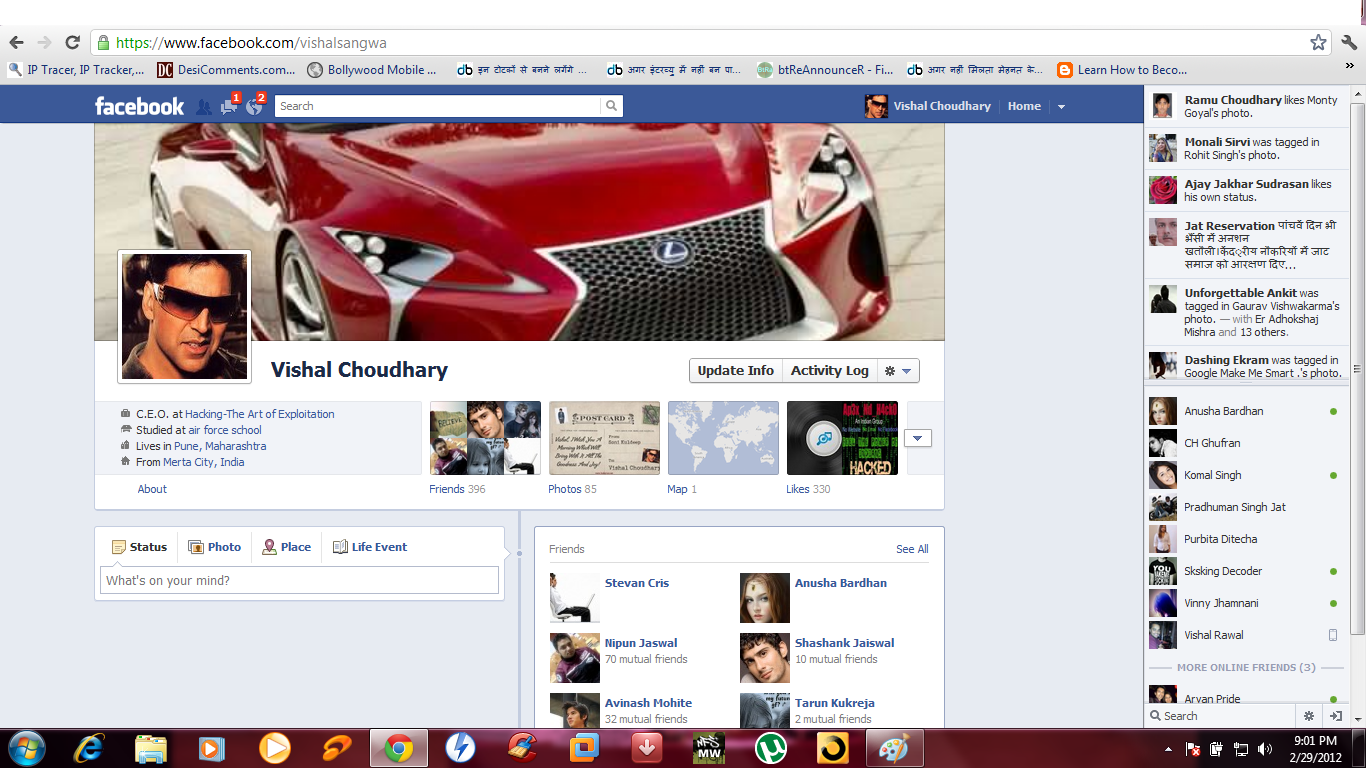Open See All friends list
Screen dimensions: 1366x768
(x=911, y=549)
